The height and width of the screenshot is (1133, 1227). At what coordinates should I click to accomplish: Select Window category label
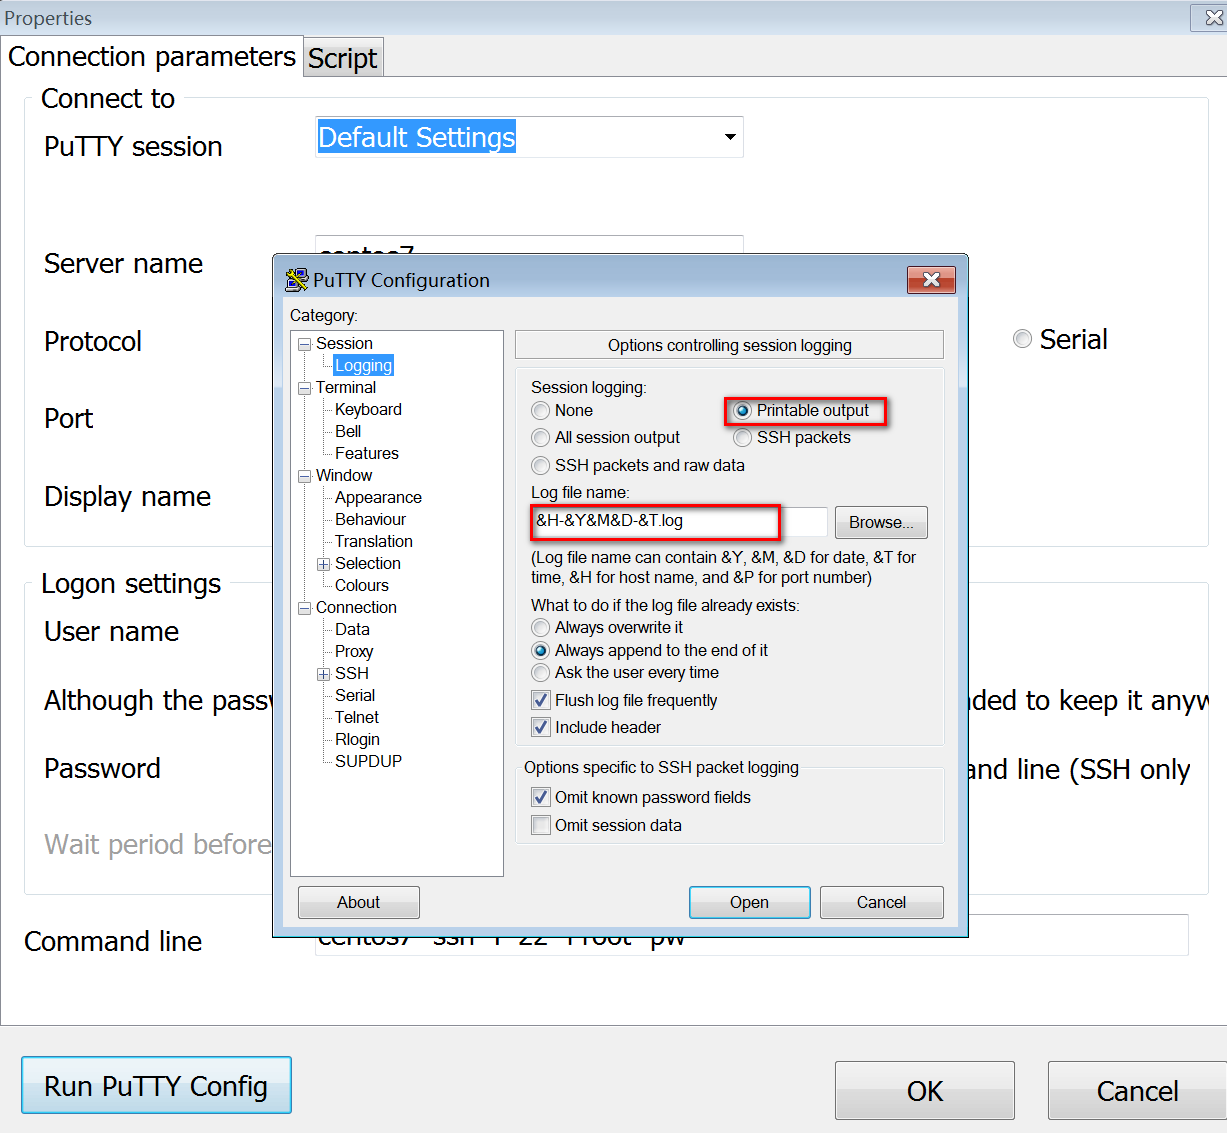click(x=344, y=476)
